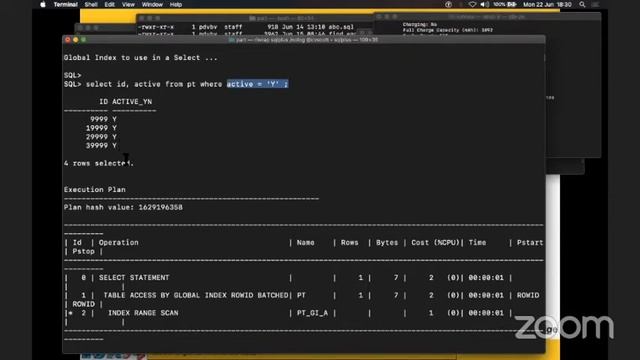The width and height of the screenshot is (640, 360).
Task: Open the Mon 22 Jun clock
Action: pyautogui.click(x=547, y=4)
